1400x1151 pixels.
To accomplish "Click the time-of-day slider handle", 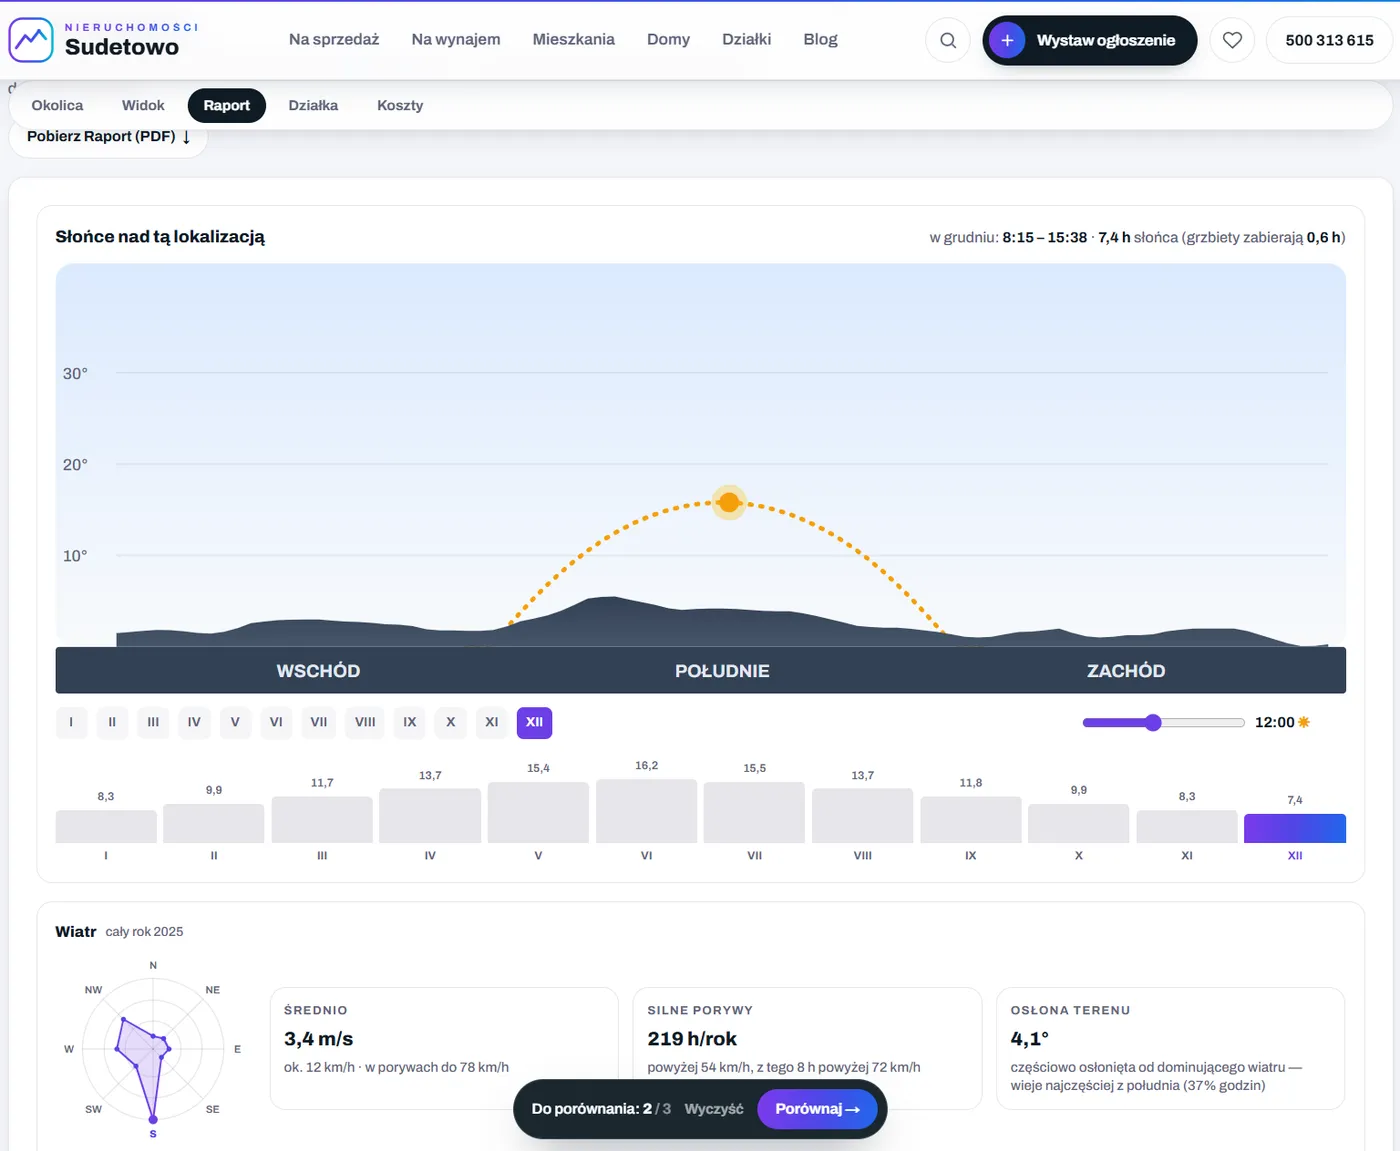I will pos(1153,722).
